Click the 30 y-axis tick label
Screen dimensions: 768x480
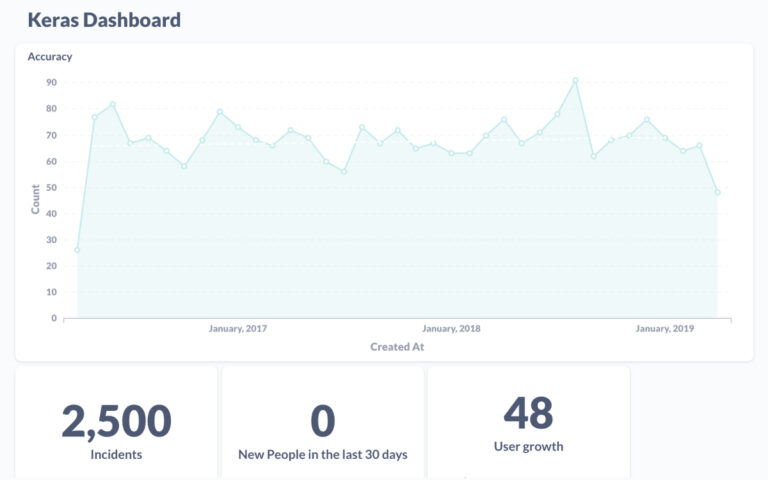[x=51, y=240]
